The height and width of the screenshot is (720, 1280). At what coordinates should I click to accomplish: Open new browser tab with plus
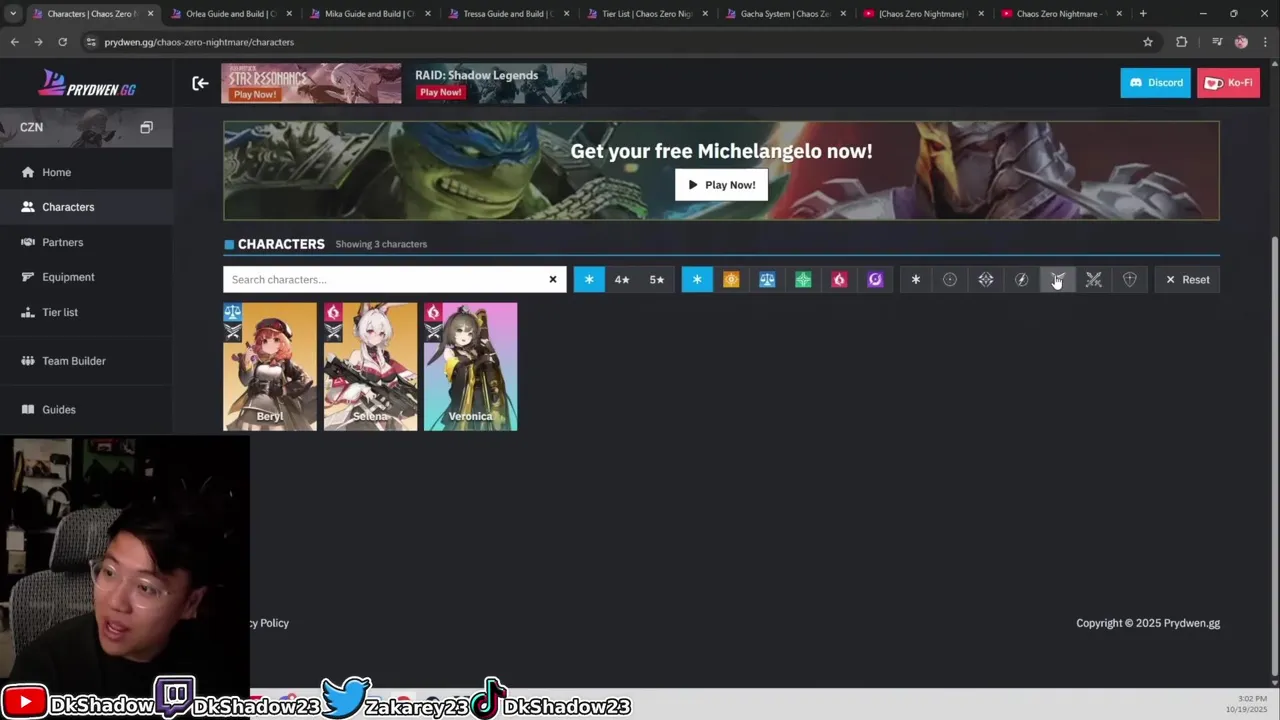[1143, 14]
